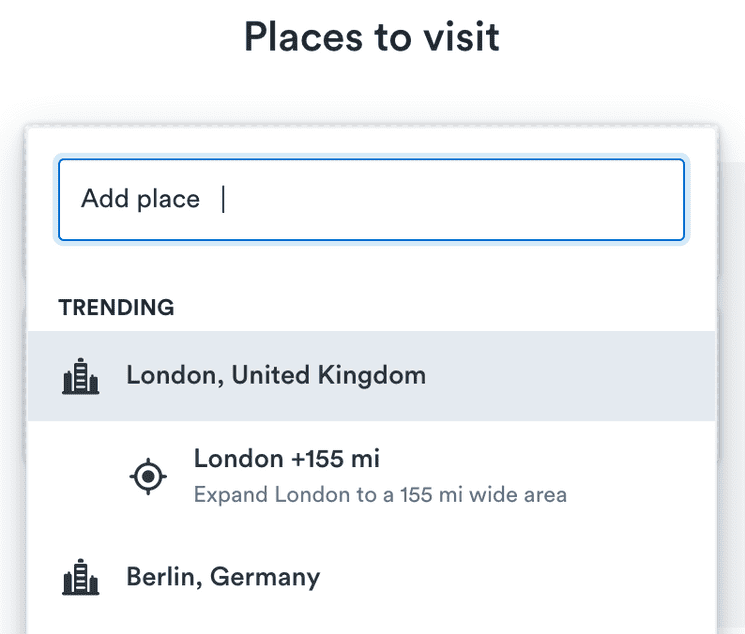
Task: Pick Berlin, Germany from the trending list
Action: click(223, 577)
